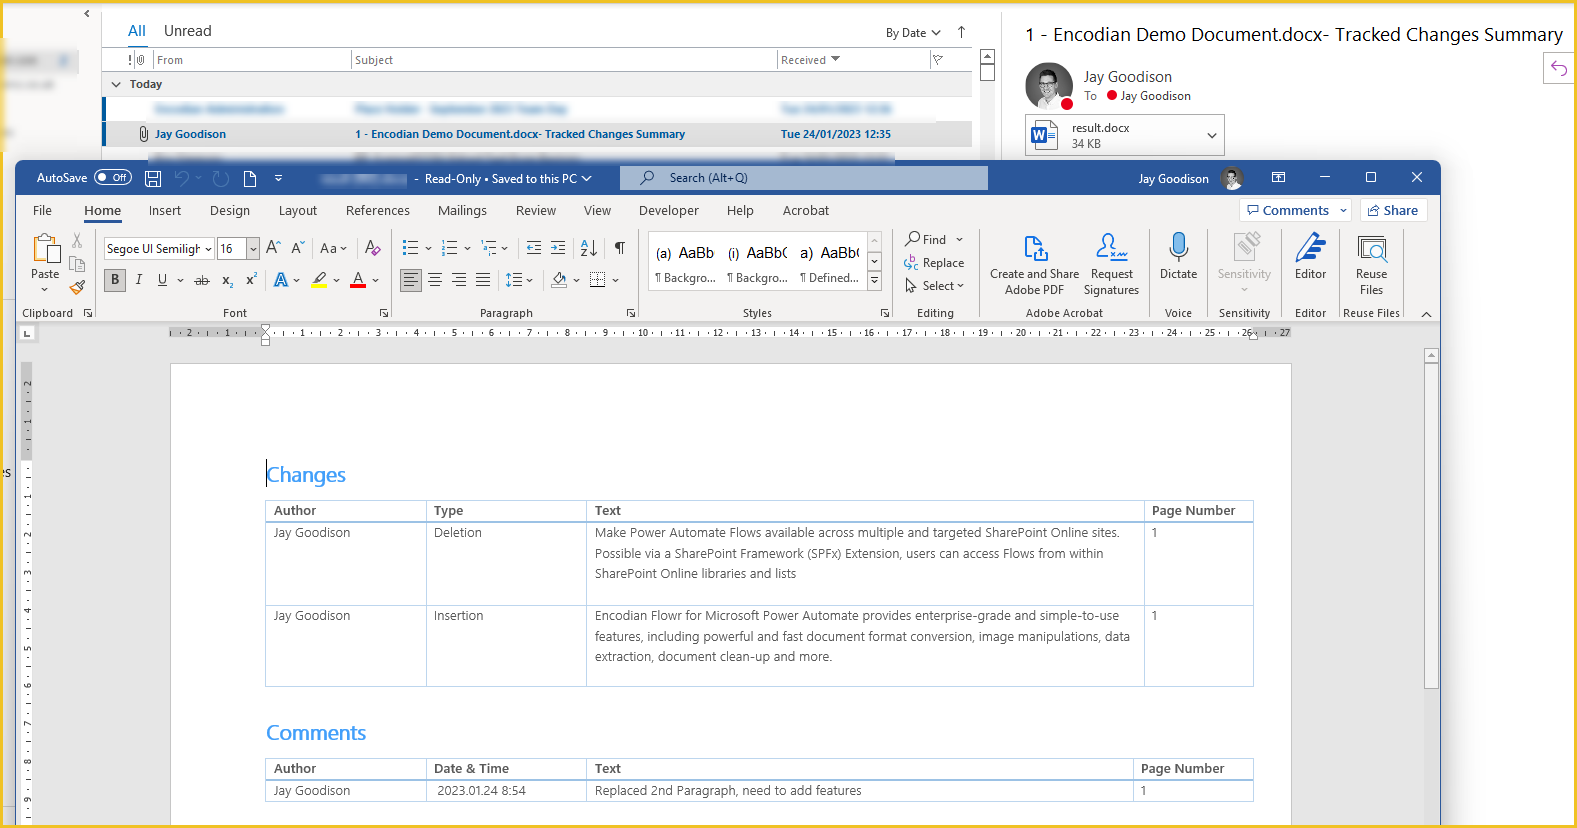The width and height of the screenshot is (1577, 828).
Task: Collapse the ribbon with the chevron
Action: click(x=1426, y=314)
